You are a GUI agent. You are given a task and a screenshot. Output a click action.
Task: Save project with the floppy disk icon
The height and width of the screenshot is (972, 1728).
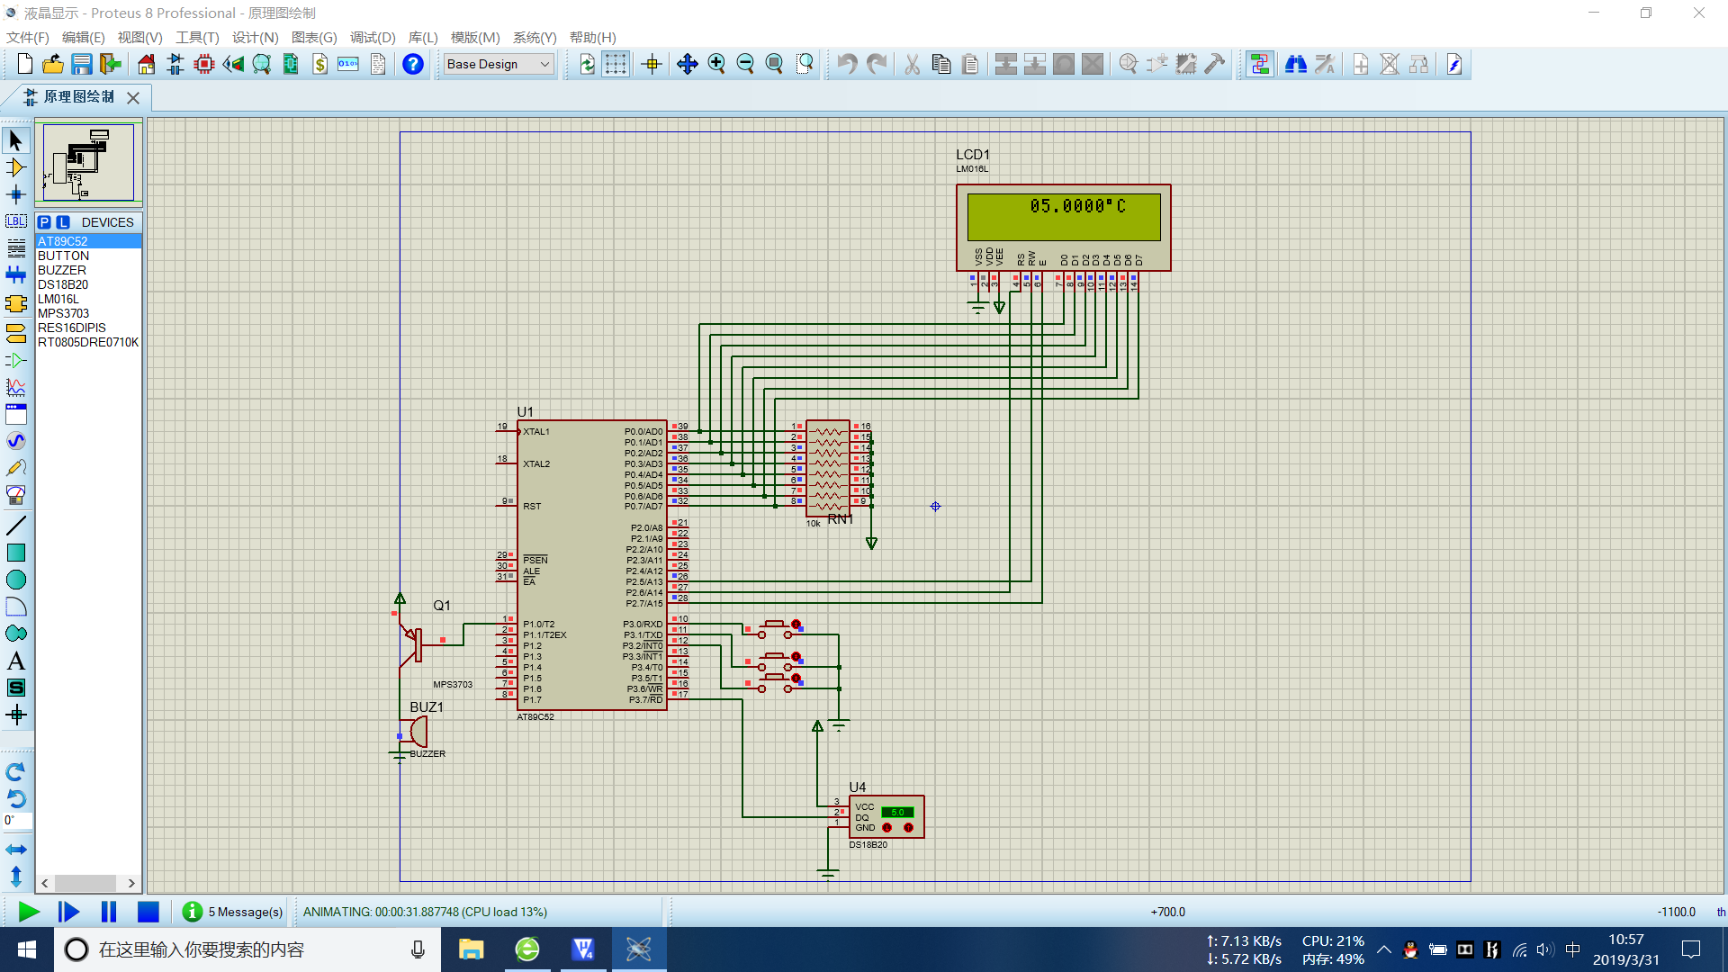tap(82, 64)
